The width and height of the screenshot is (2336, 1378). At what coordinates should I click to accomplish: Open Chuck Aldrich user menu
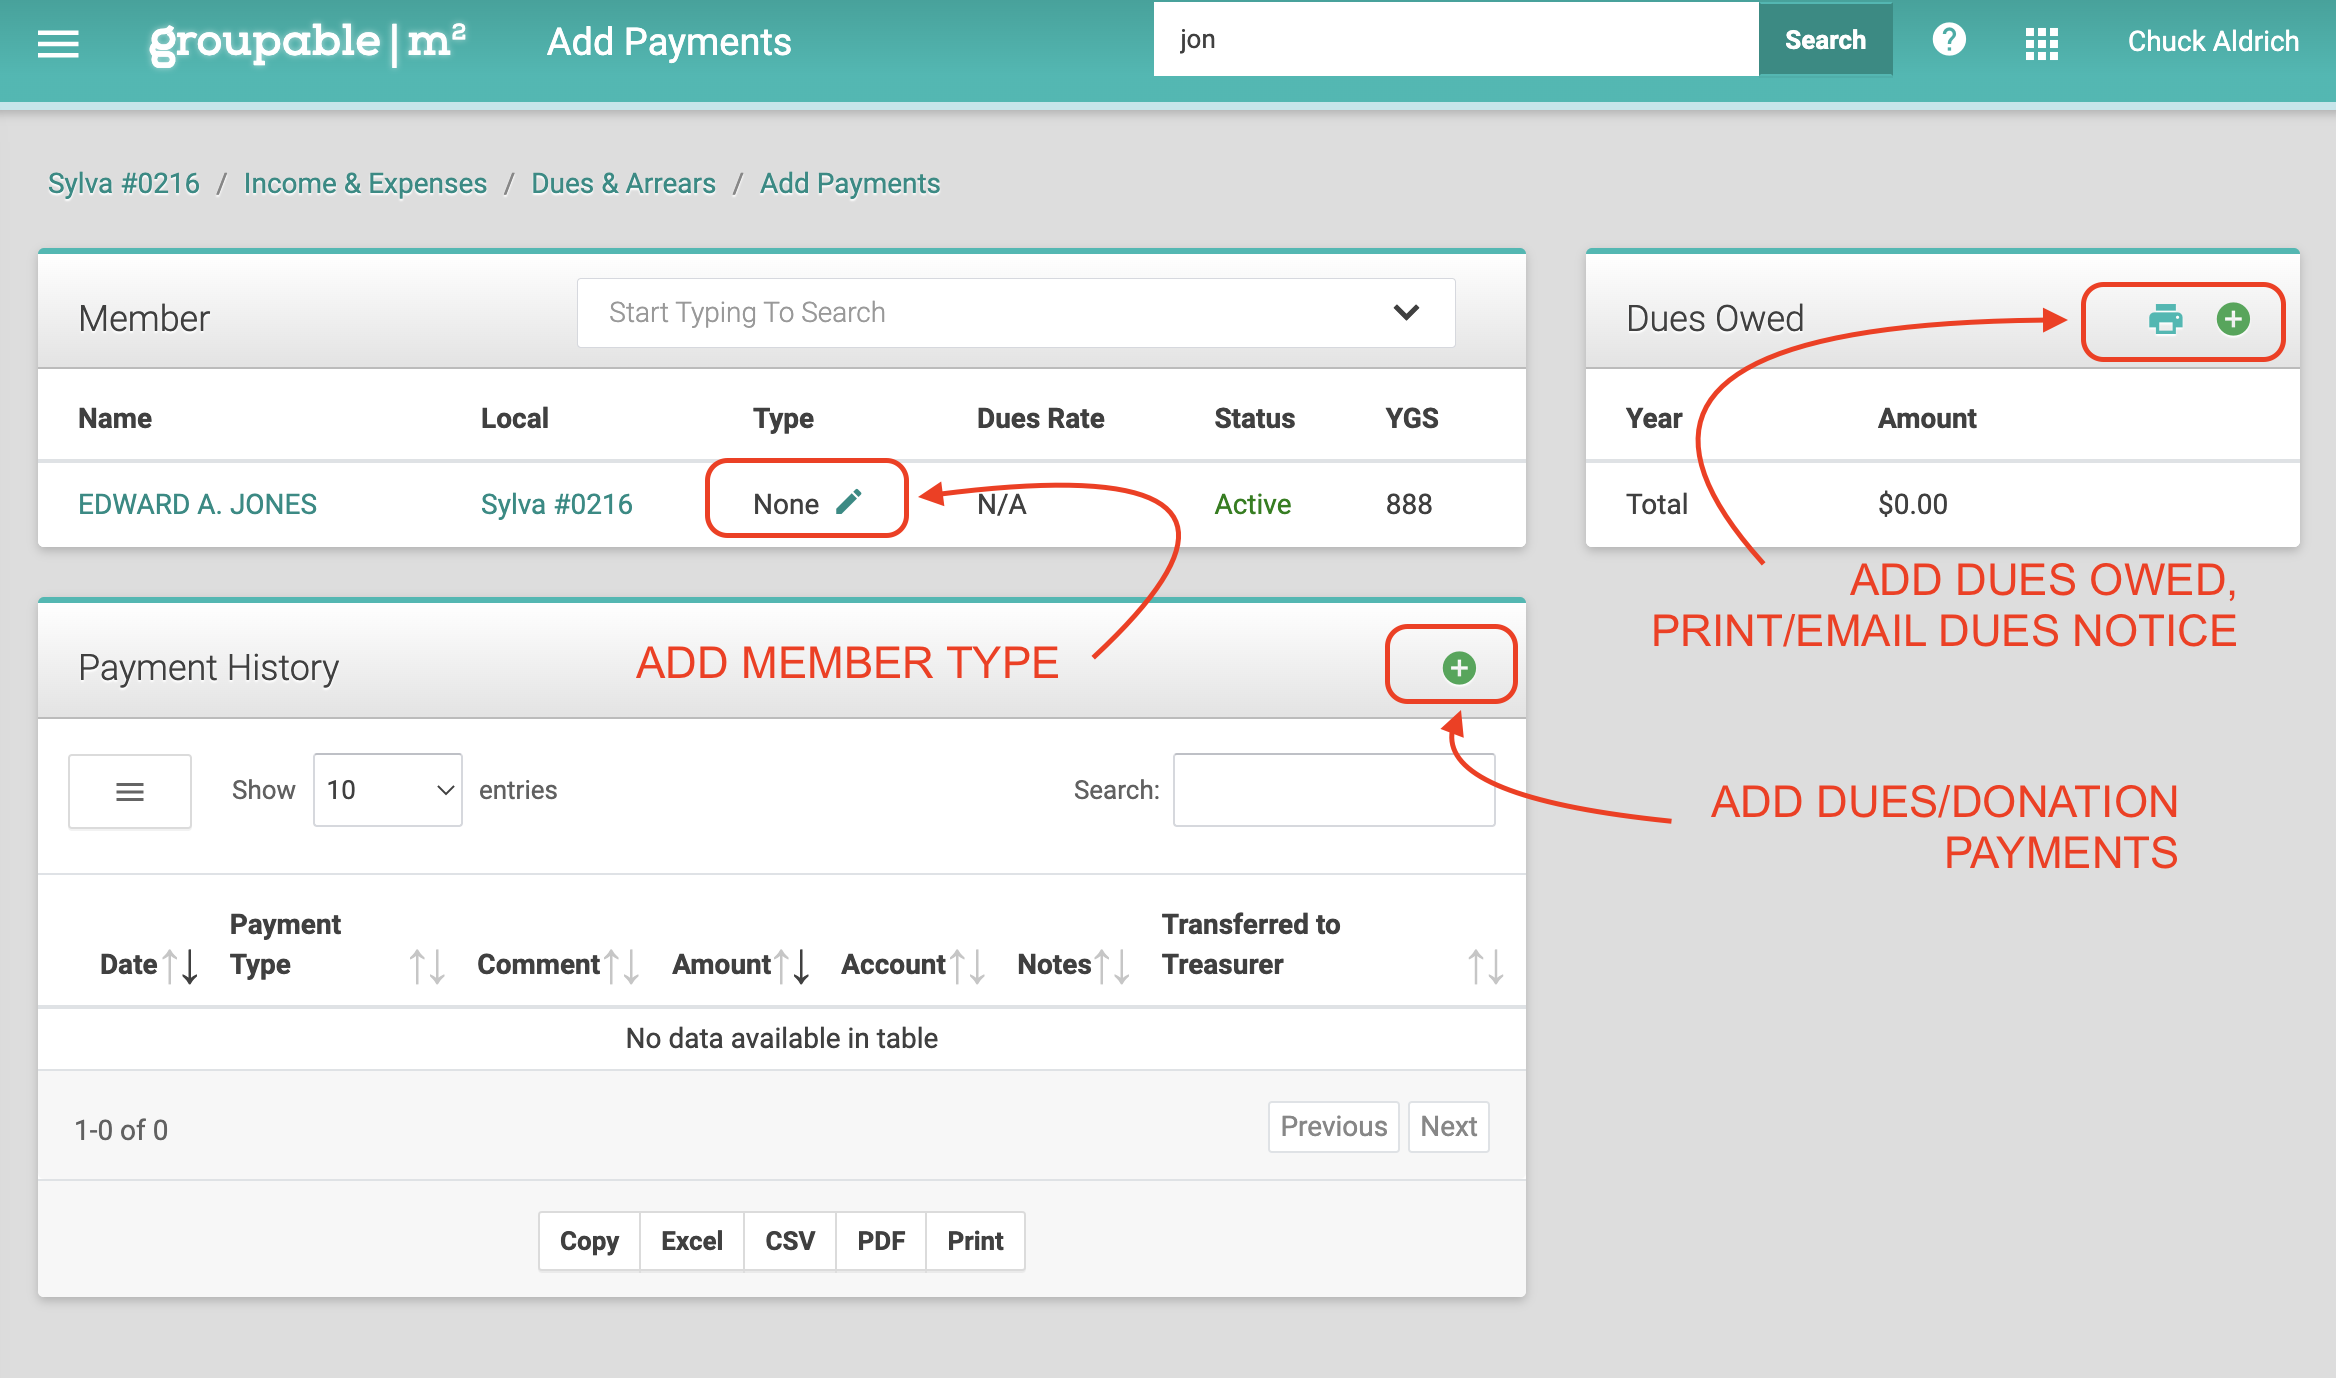(2213, 41)
